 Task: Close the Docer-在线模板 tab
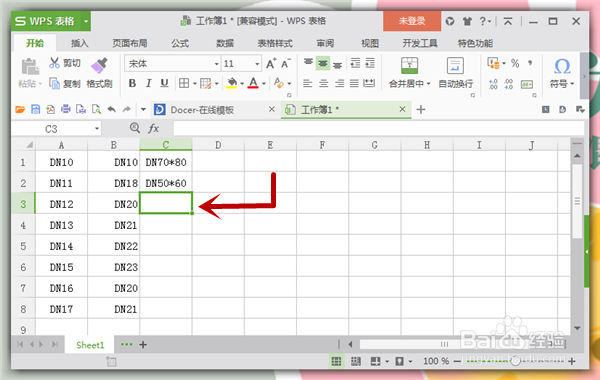coord(272,109)
